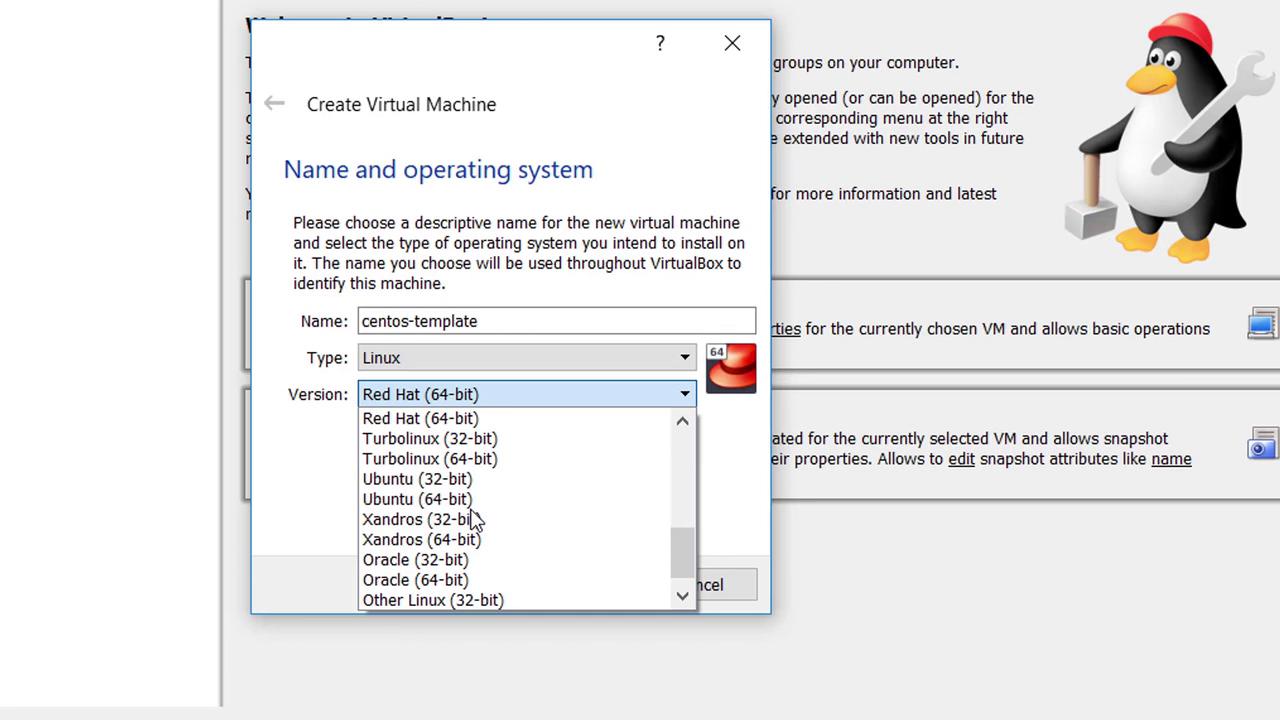The height and width of the screenshot is (720, 1280).
Task: Close the Create Virtual Machine dialog
Action: point(732,43)
